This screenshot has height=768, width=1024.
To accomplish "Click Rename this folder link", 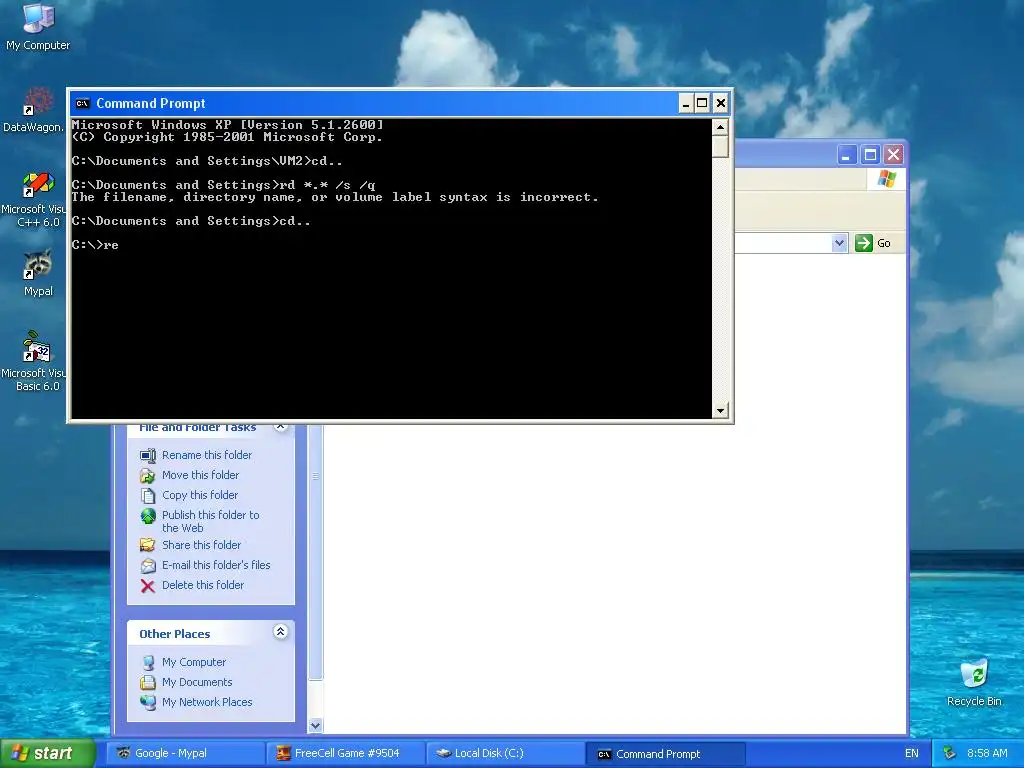I will [206, 455].
